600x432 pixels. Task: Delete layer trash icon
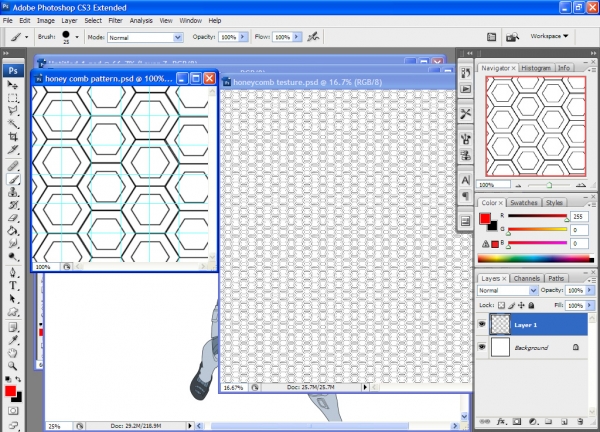pyautogui.click(x=580, y=422)
